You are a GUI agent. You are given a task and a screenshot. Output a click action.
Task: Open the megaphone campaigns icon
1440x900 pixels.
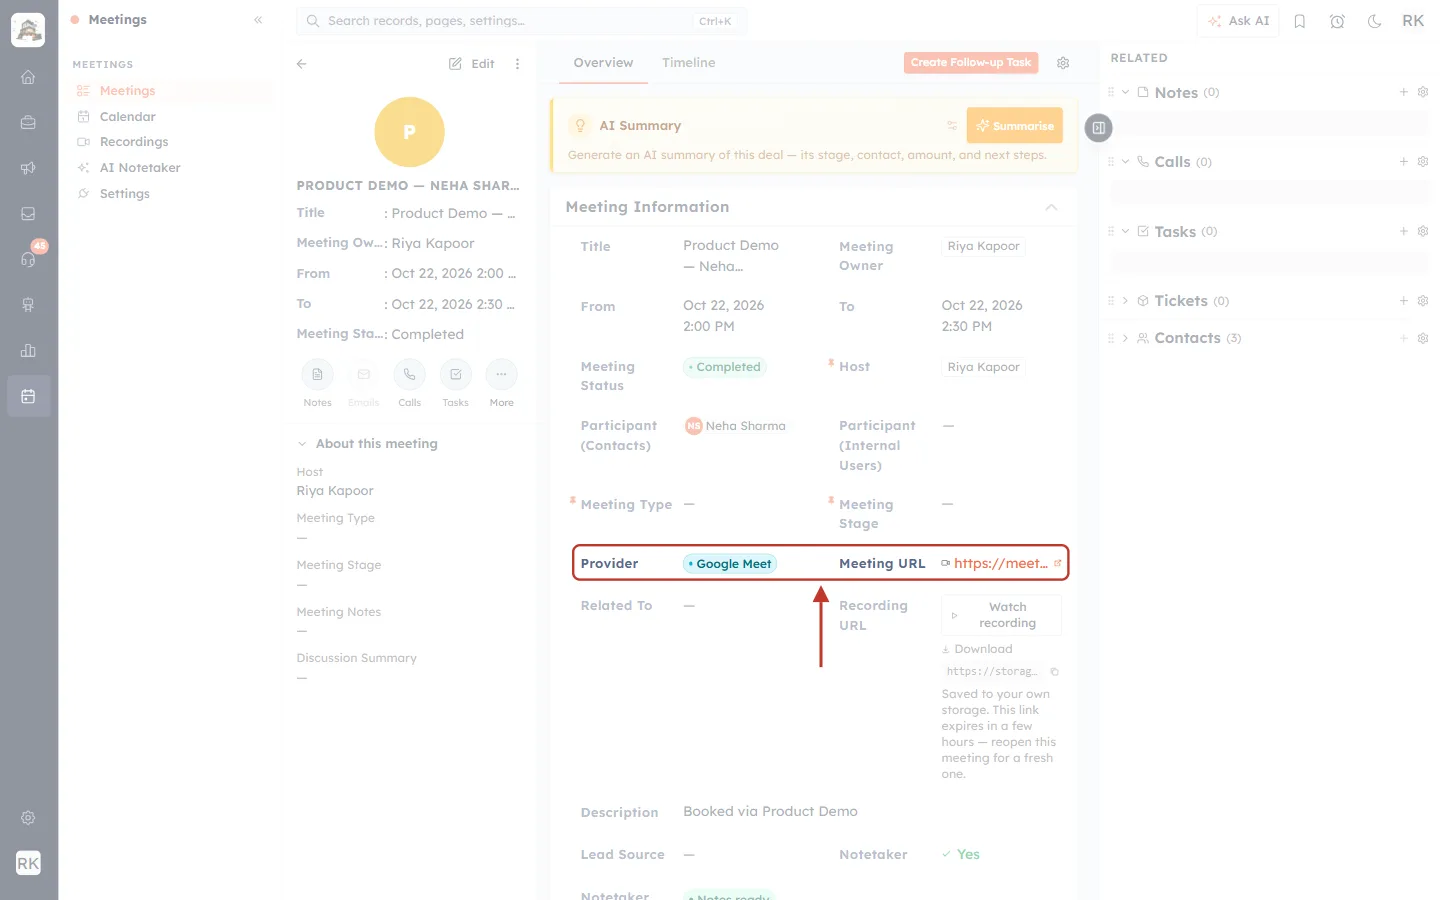[x=28, y=168]
